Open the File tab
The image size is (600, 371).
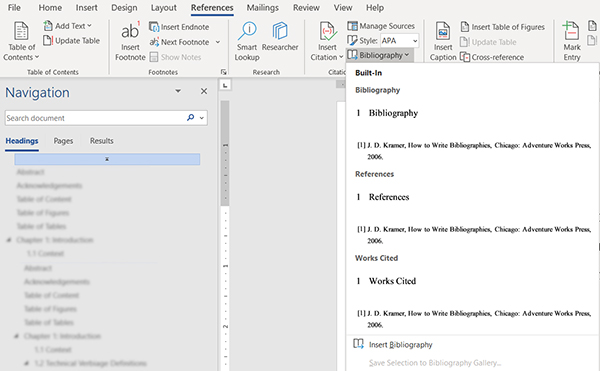click(x=14, y=8)
